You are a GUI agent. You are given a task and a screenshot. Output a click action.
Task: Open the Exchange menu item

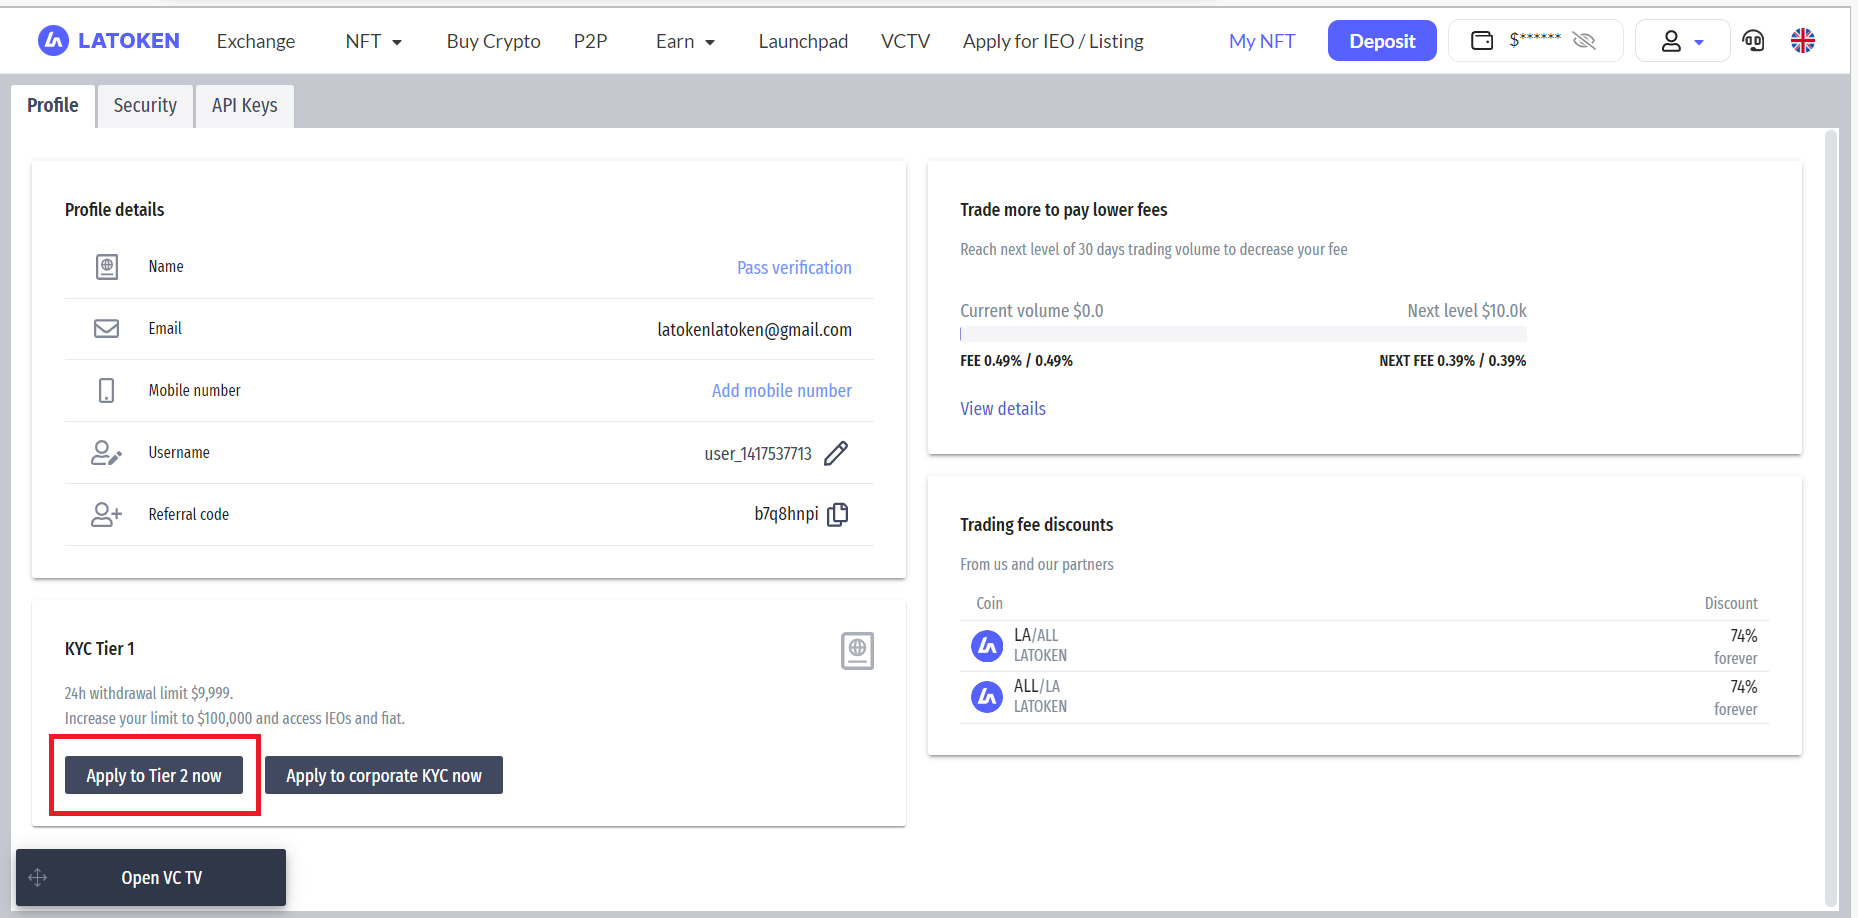pos(256,42)
